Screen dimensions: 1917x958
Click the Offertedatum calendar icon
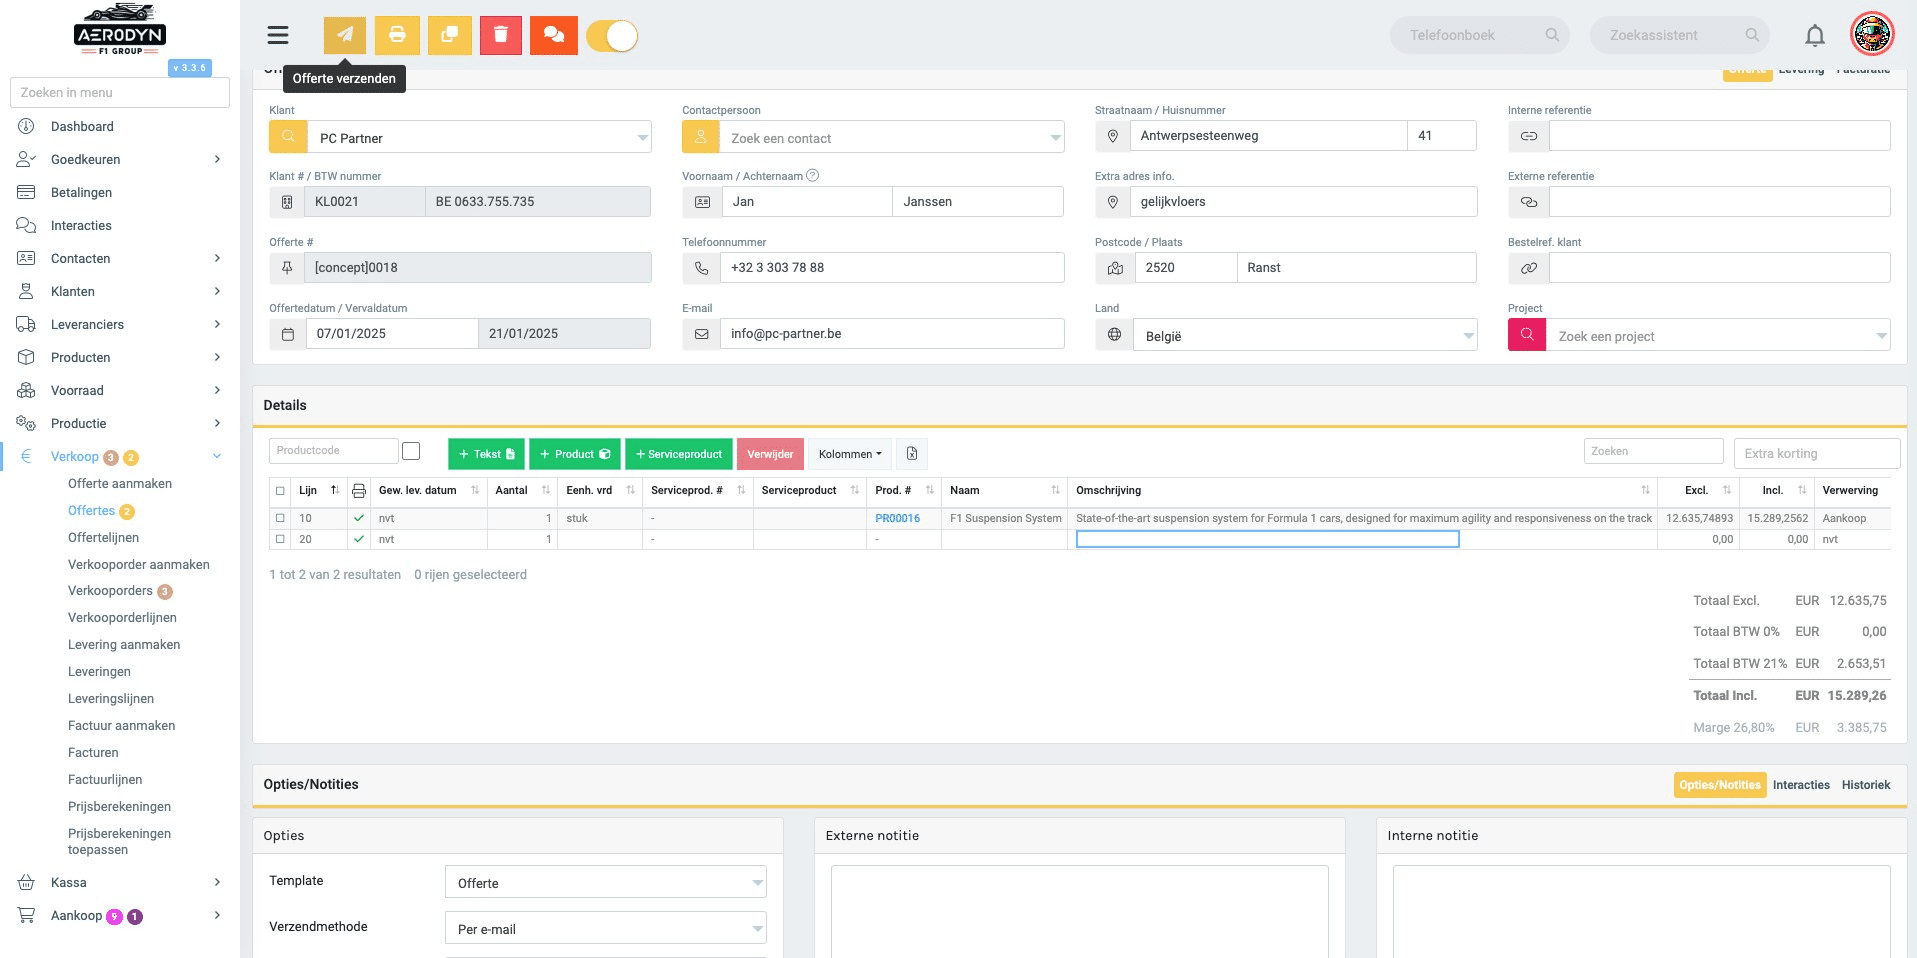[x=288, y=334]
